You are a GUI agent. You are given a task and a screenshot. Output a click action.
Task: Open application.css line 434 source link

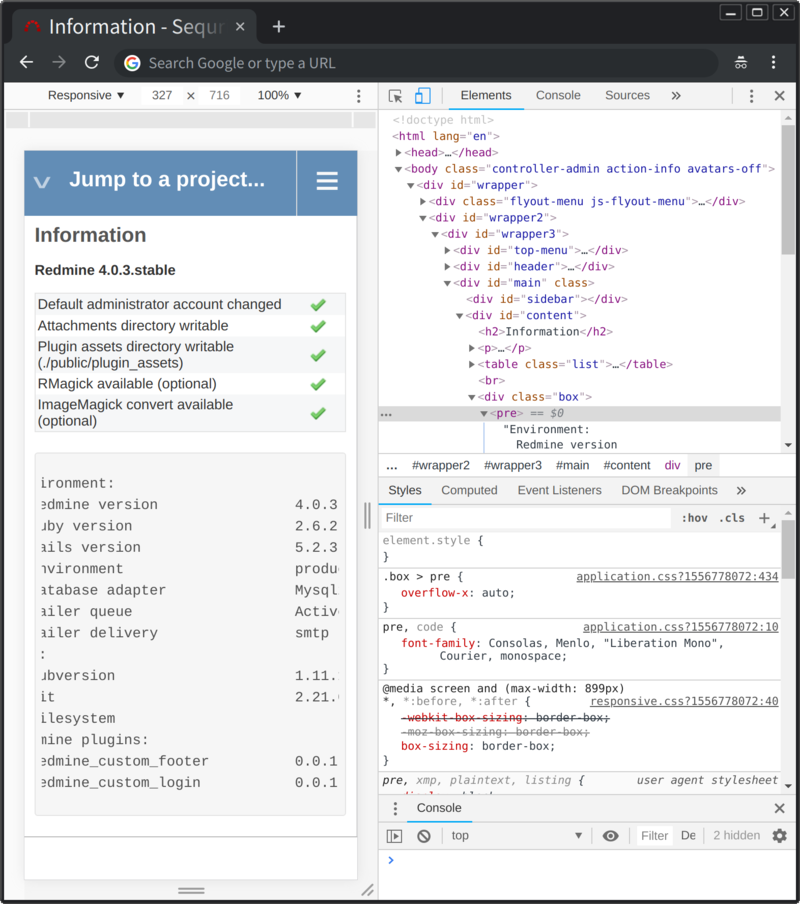677,577
